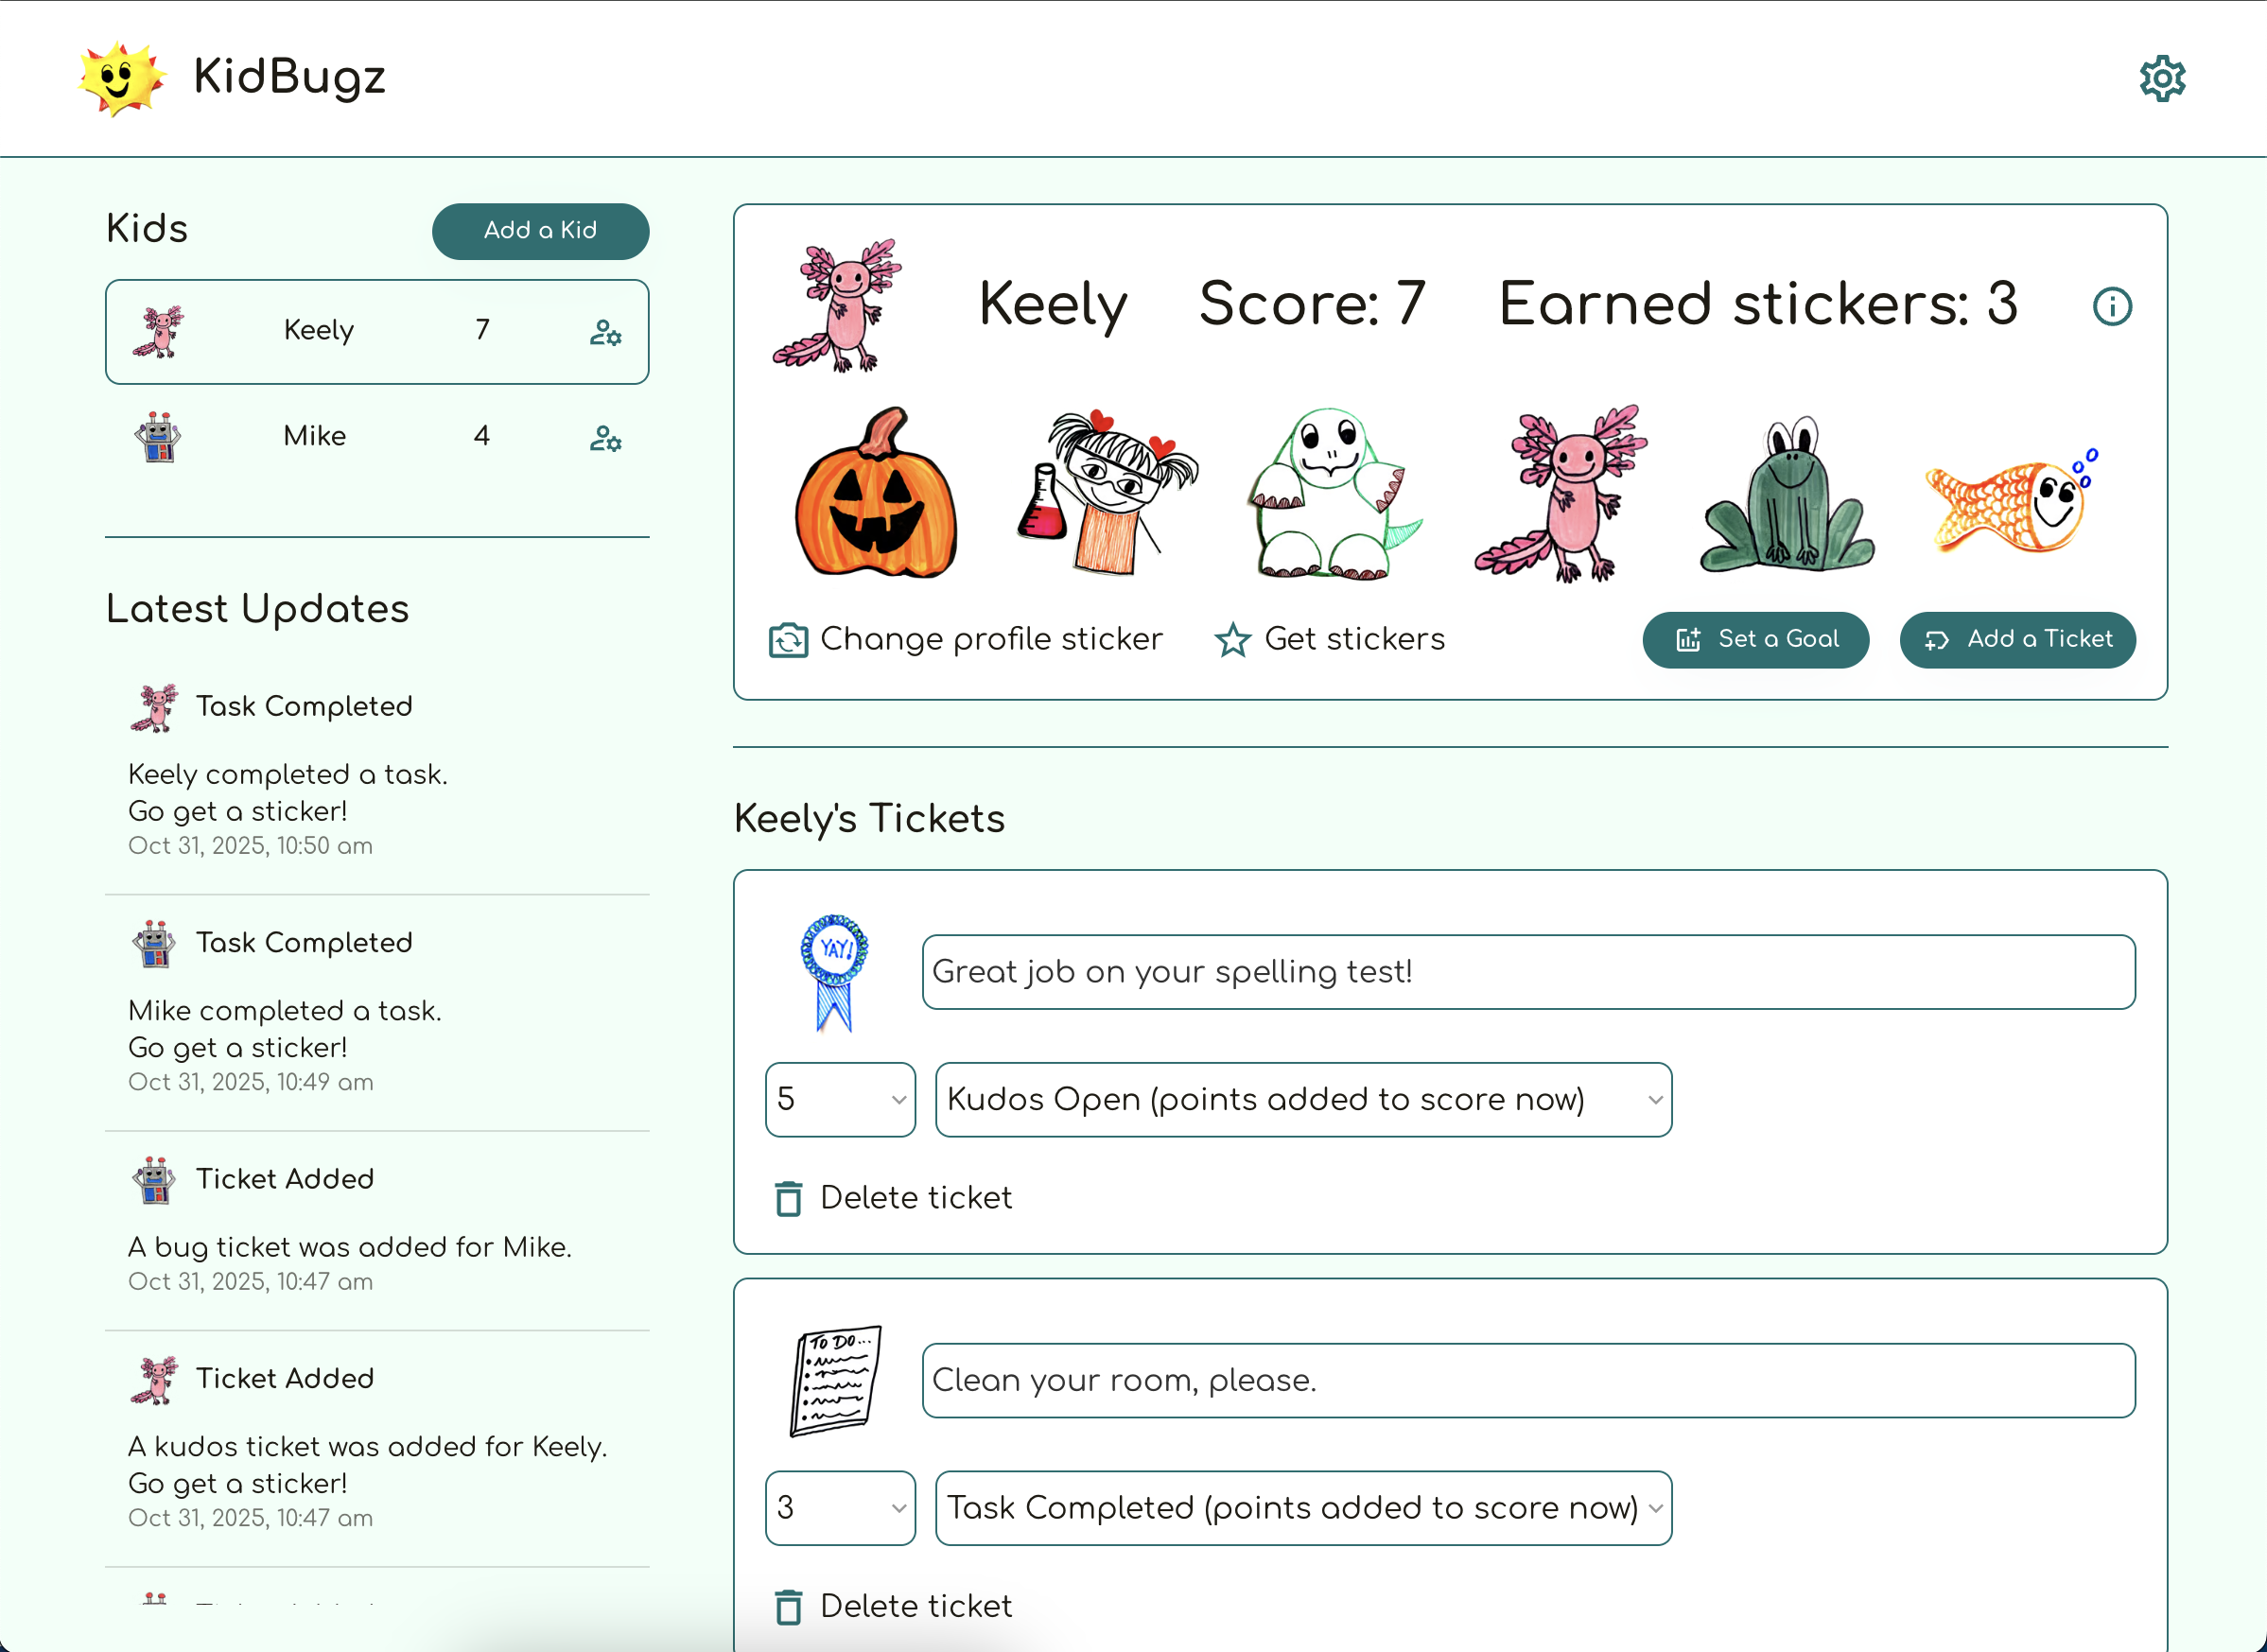Select the green frog sticker
2267x1652 pixels.
[1789, 500]
